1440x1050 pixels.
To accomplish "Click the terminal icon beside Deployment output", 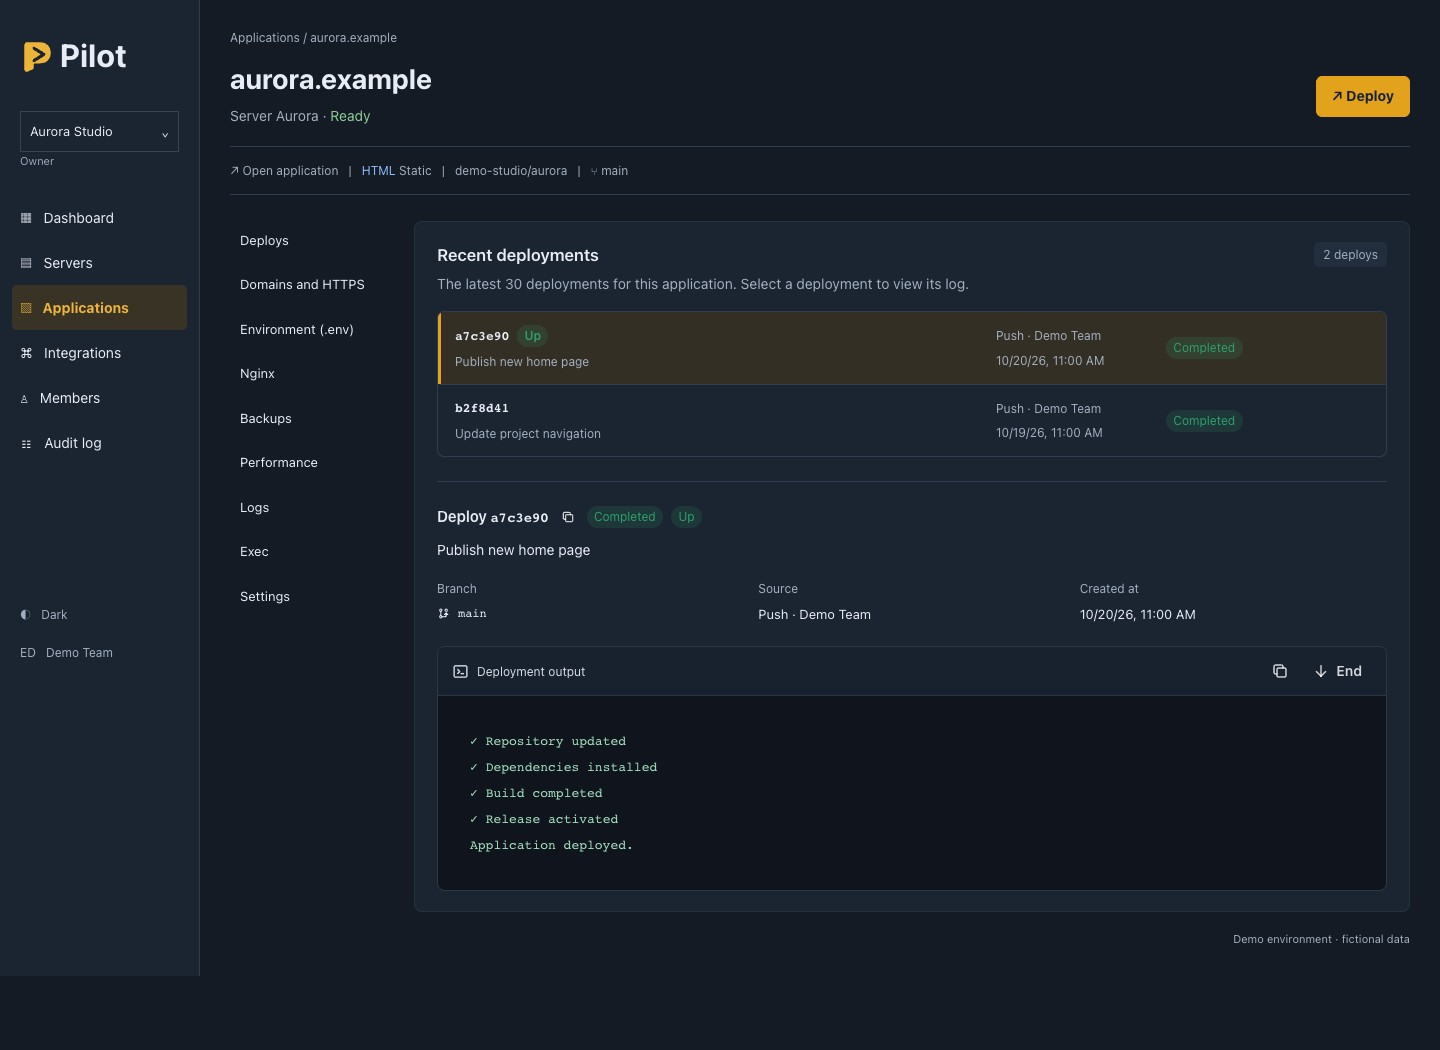I will [x=461, y=672].
